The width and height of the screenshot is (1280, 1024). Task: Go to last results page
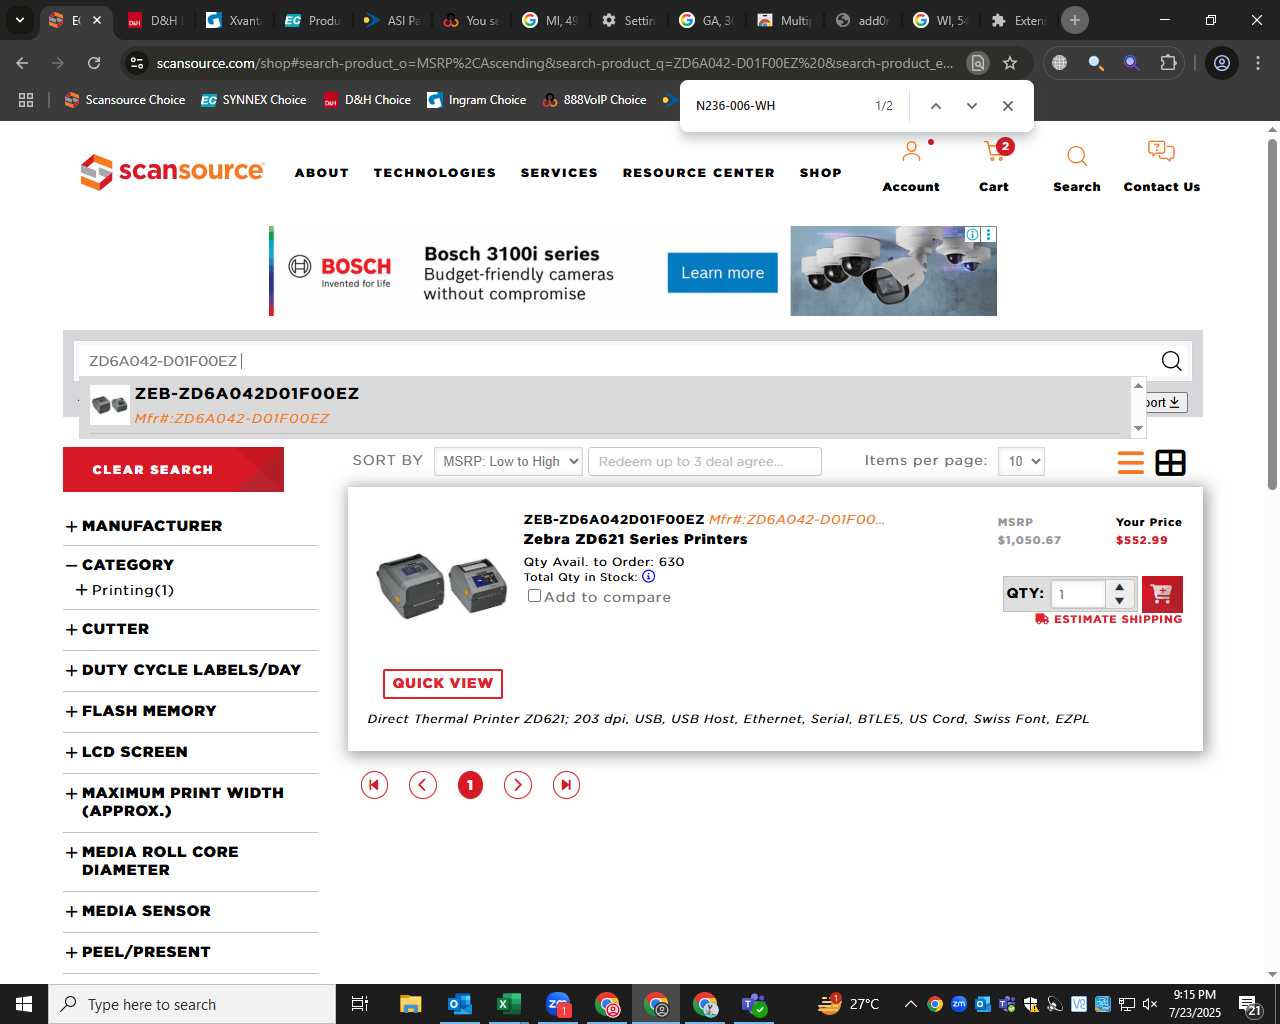tap(566, 785)
